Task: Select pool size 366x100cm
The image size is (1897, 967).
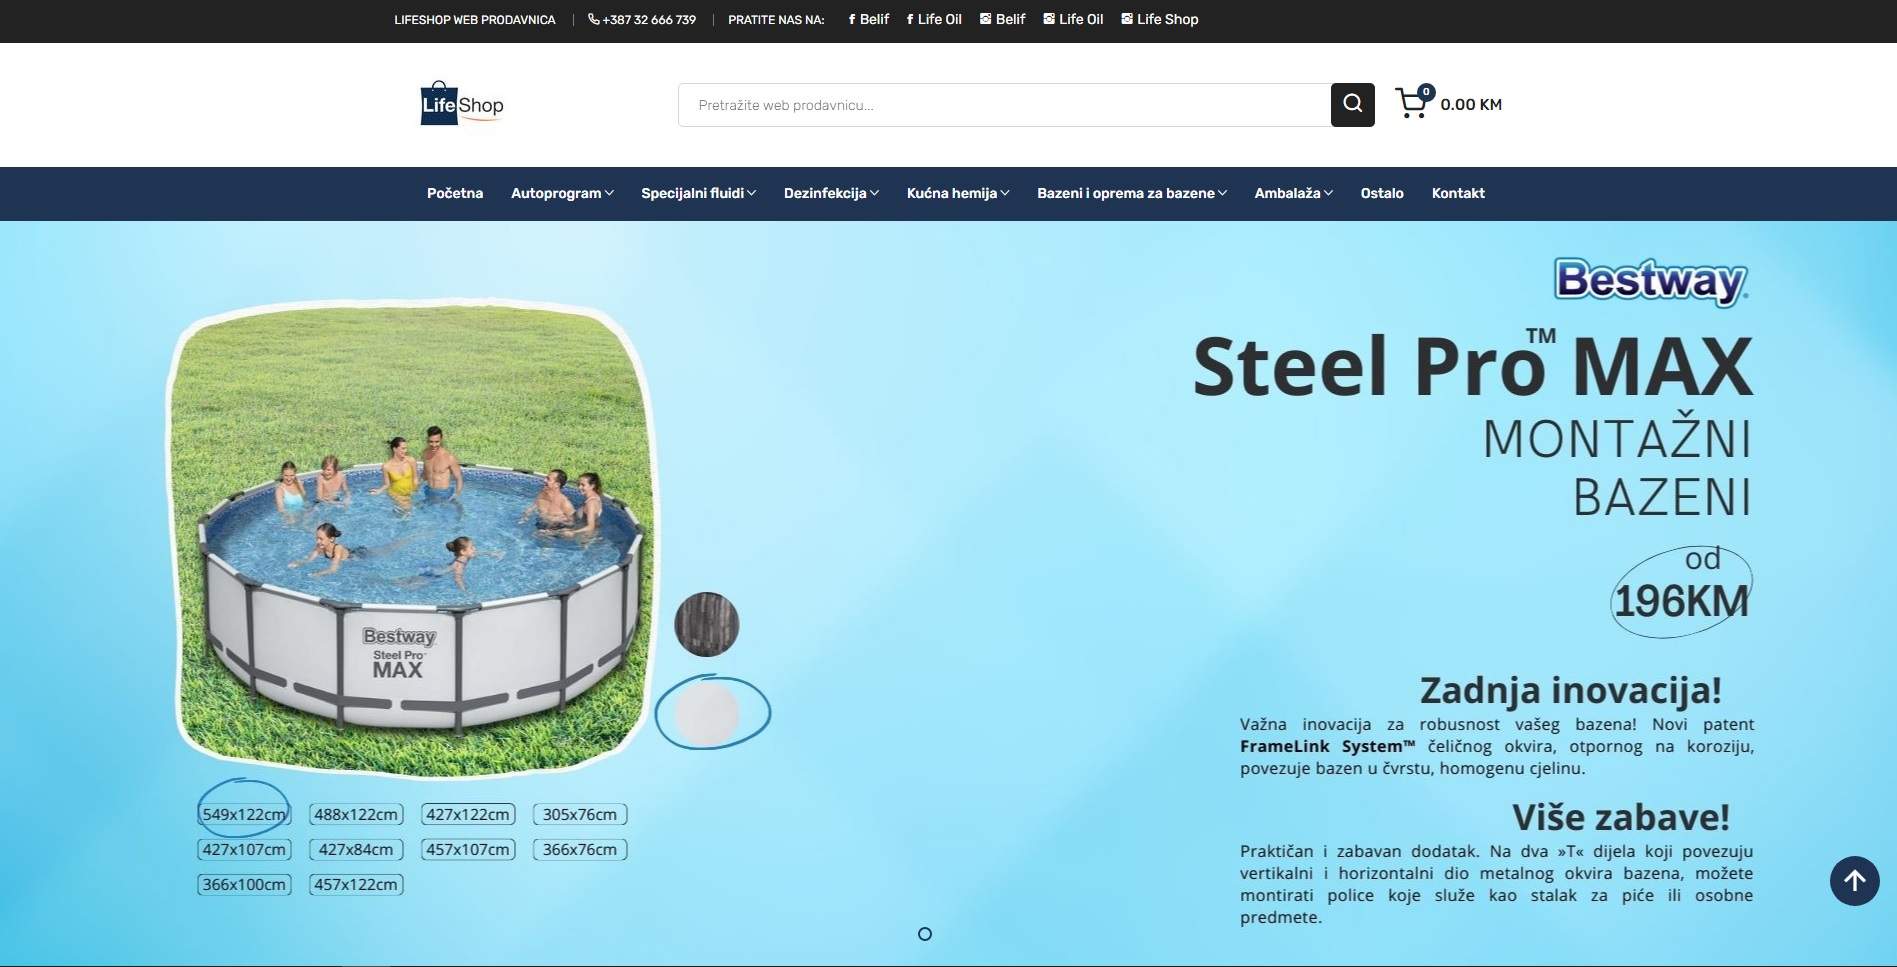Action: click(244, 884)
